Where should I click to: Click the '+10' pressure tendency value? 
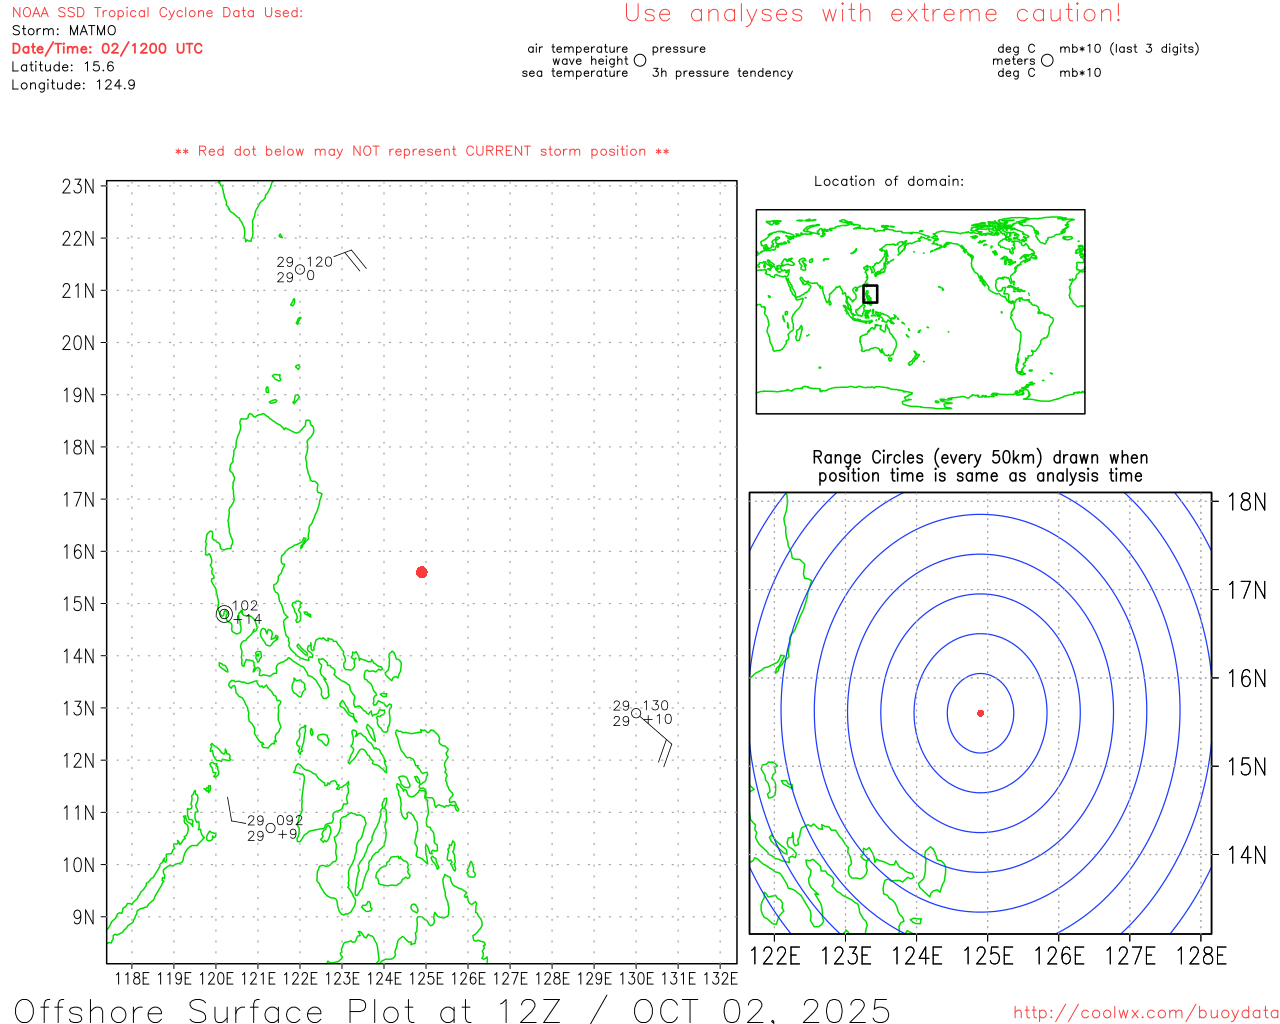[658, 720]
